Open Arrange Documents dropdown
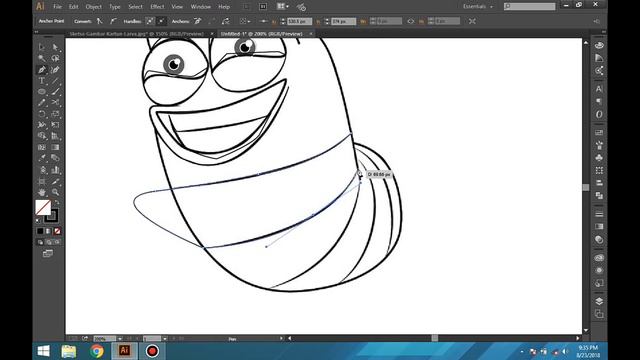Screen dimensions: 640x360 point(282,7)
